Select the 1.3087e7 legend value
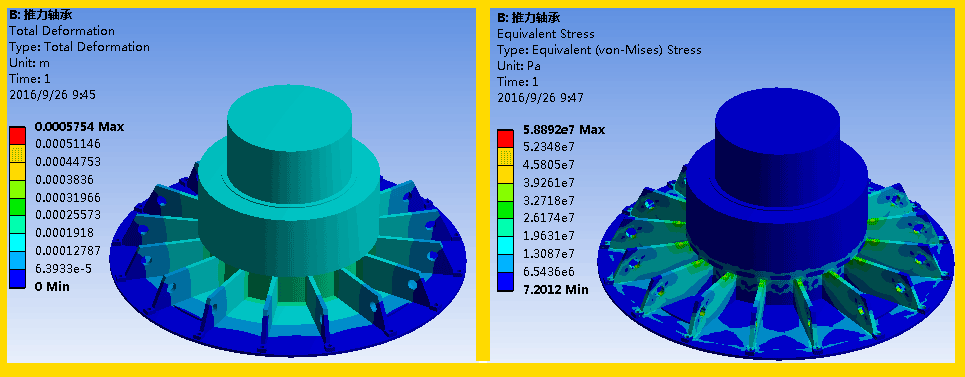 click(x=549, y=254)
